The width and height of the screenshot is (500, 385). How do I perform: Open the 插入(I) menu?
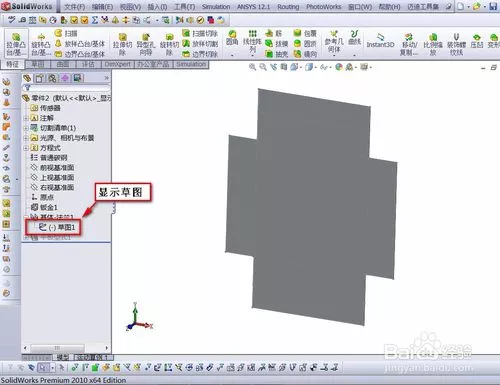click(x=157, y=7)
